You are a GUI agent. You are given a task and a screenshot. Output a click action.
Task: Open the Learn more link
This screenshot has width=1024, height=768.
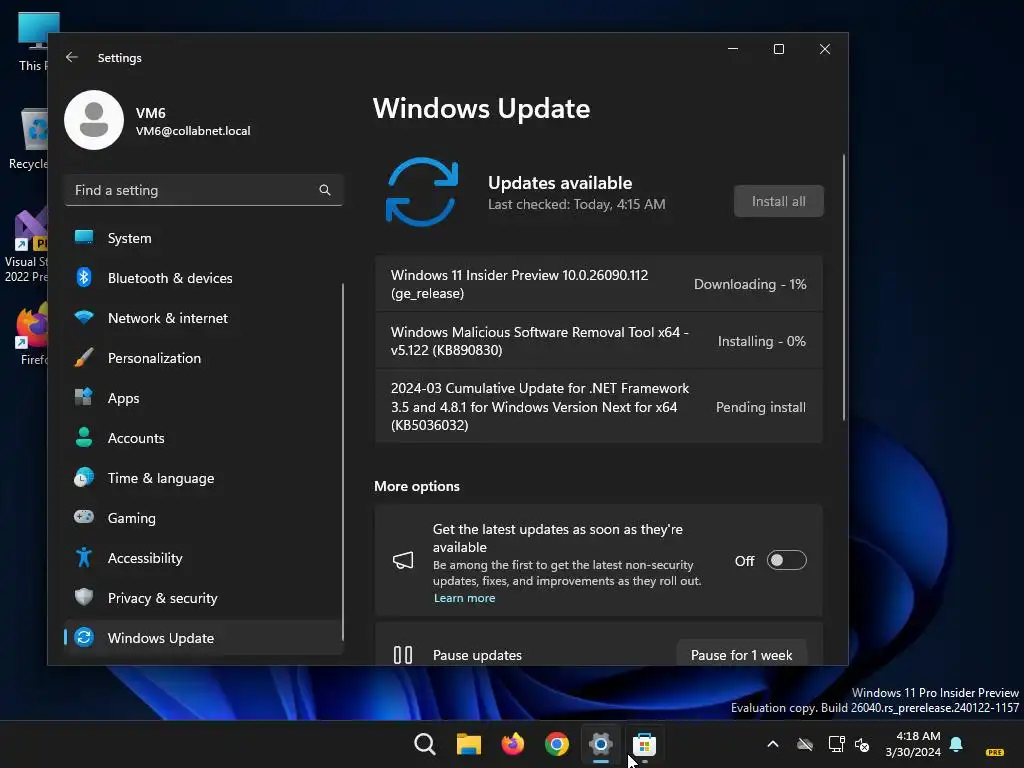click(464, 598)
